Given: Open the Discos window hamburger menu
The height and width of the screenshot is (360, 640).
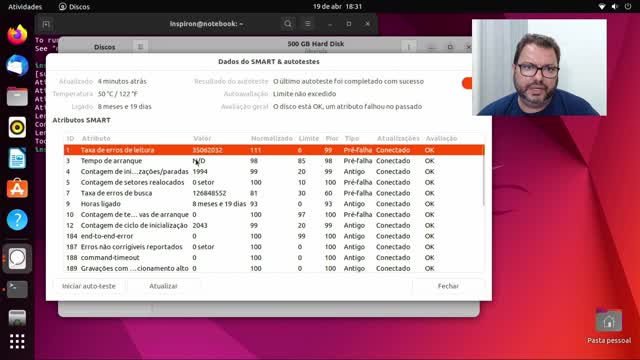Looking at the screenshot, I should 140,47.
